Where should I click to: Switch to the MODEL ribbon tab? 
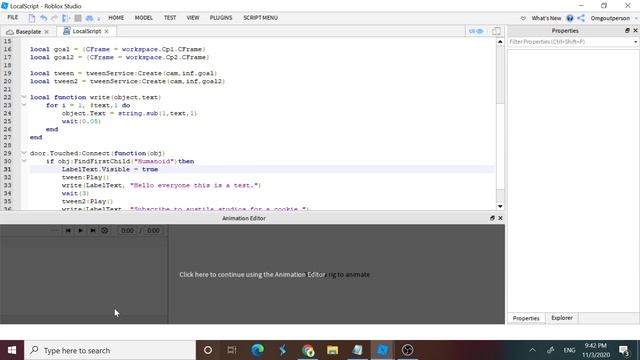[x=144, y=18]
